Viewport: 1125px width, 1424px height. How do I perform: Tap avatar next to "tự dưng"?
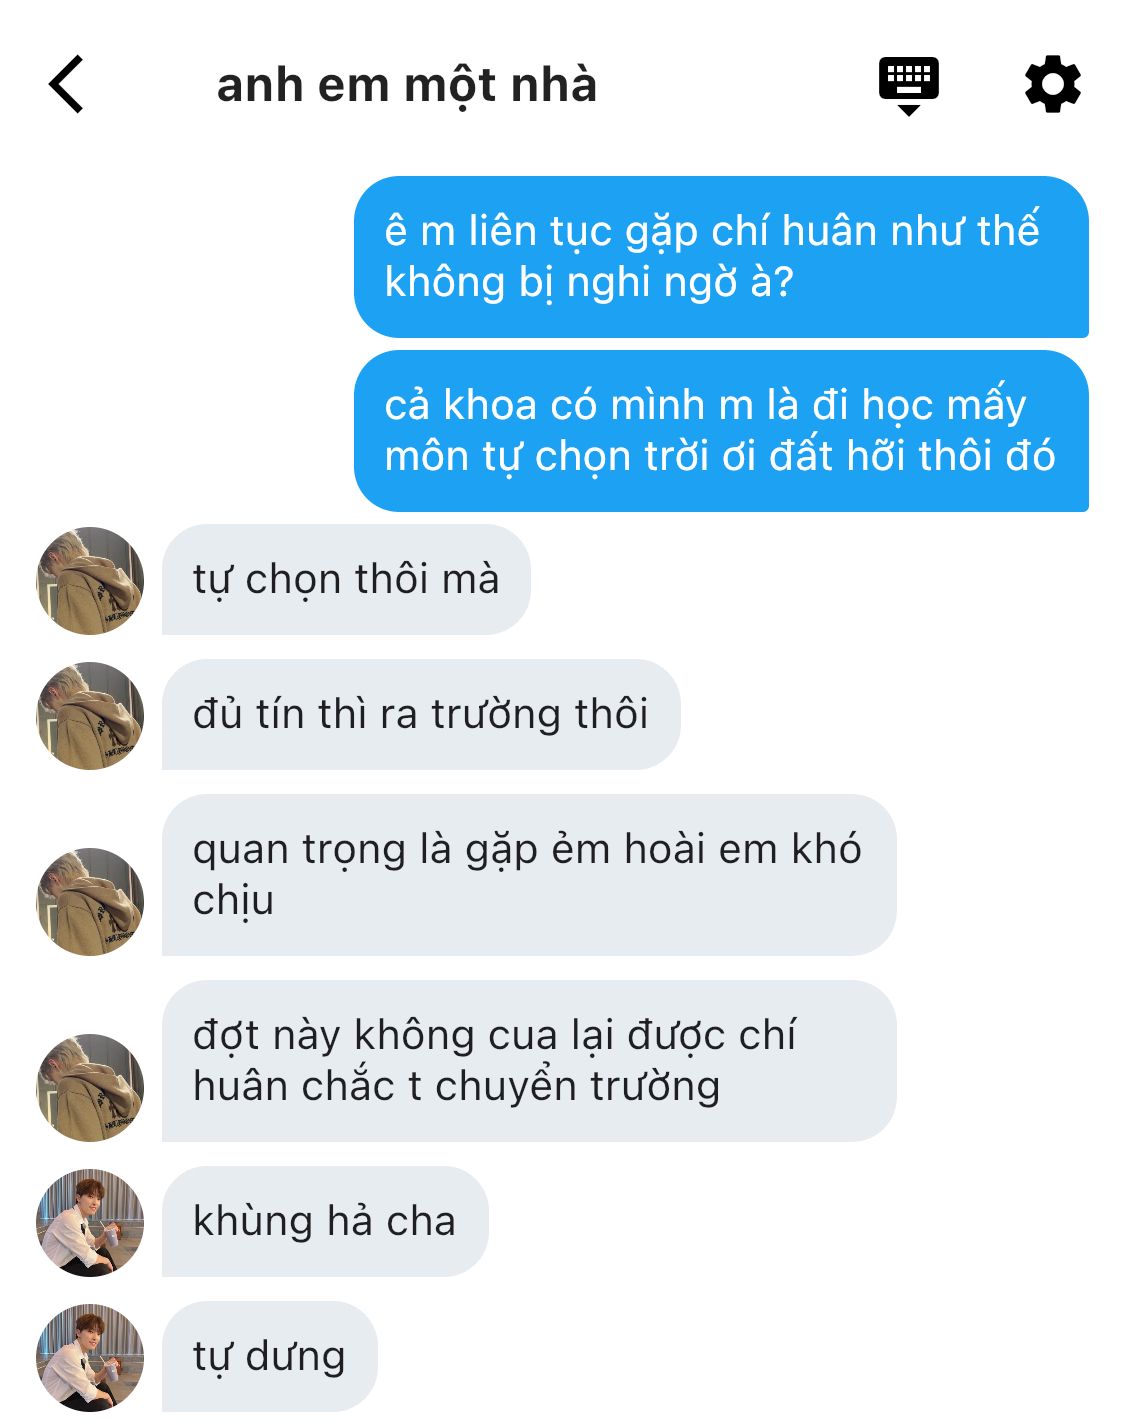tap(90, 1357)
